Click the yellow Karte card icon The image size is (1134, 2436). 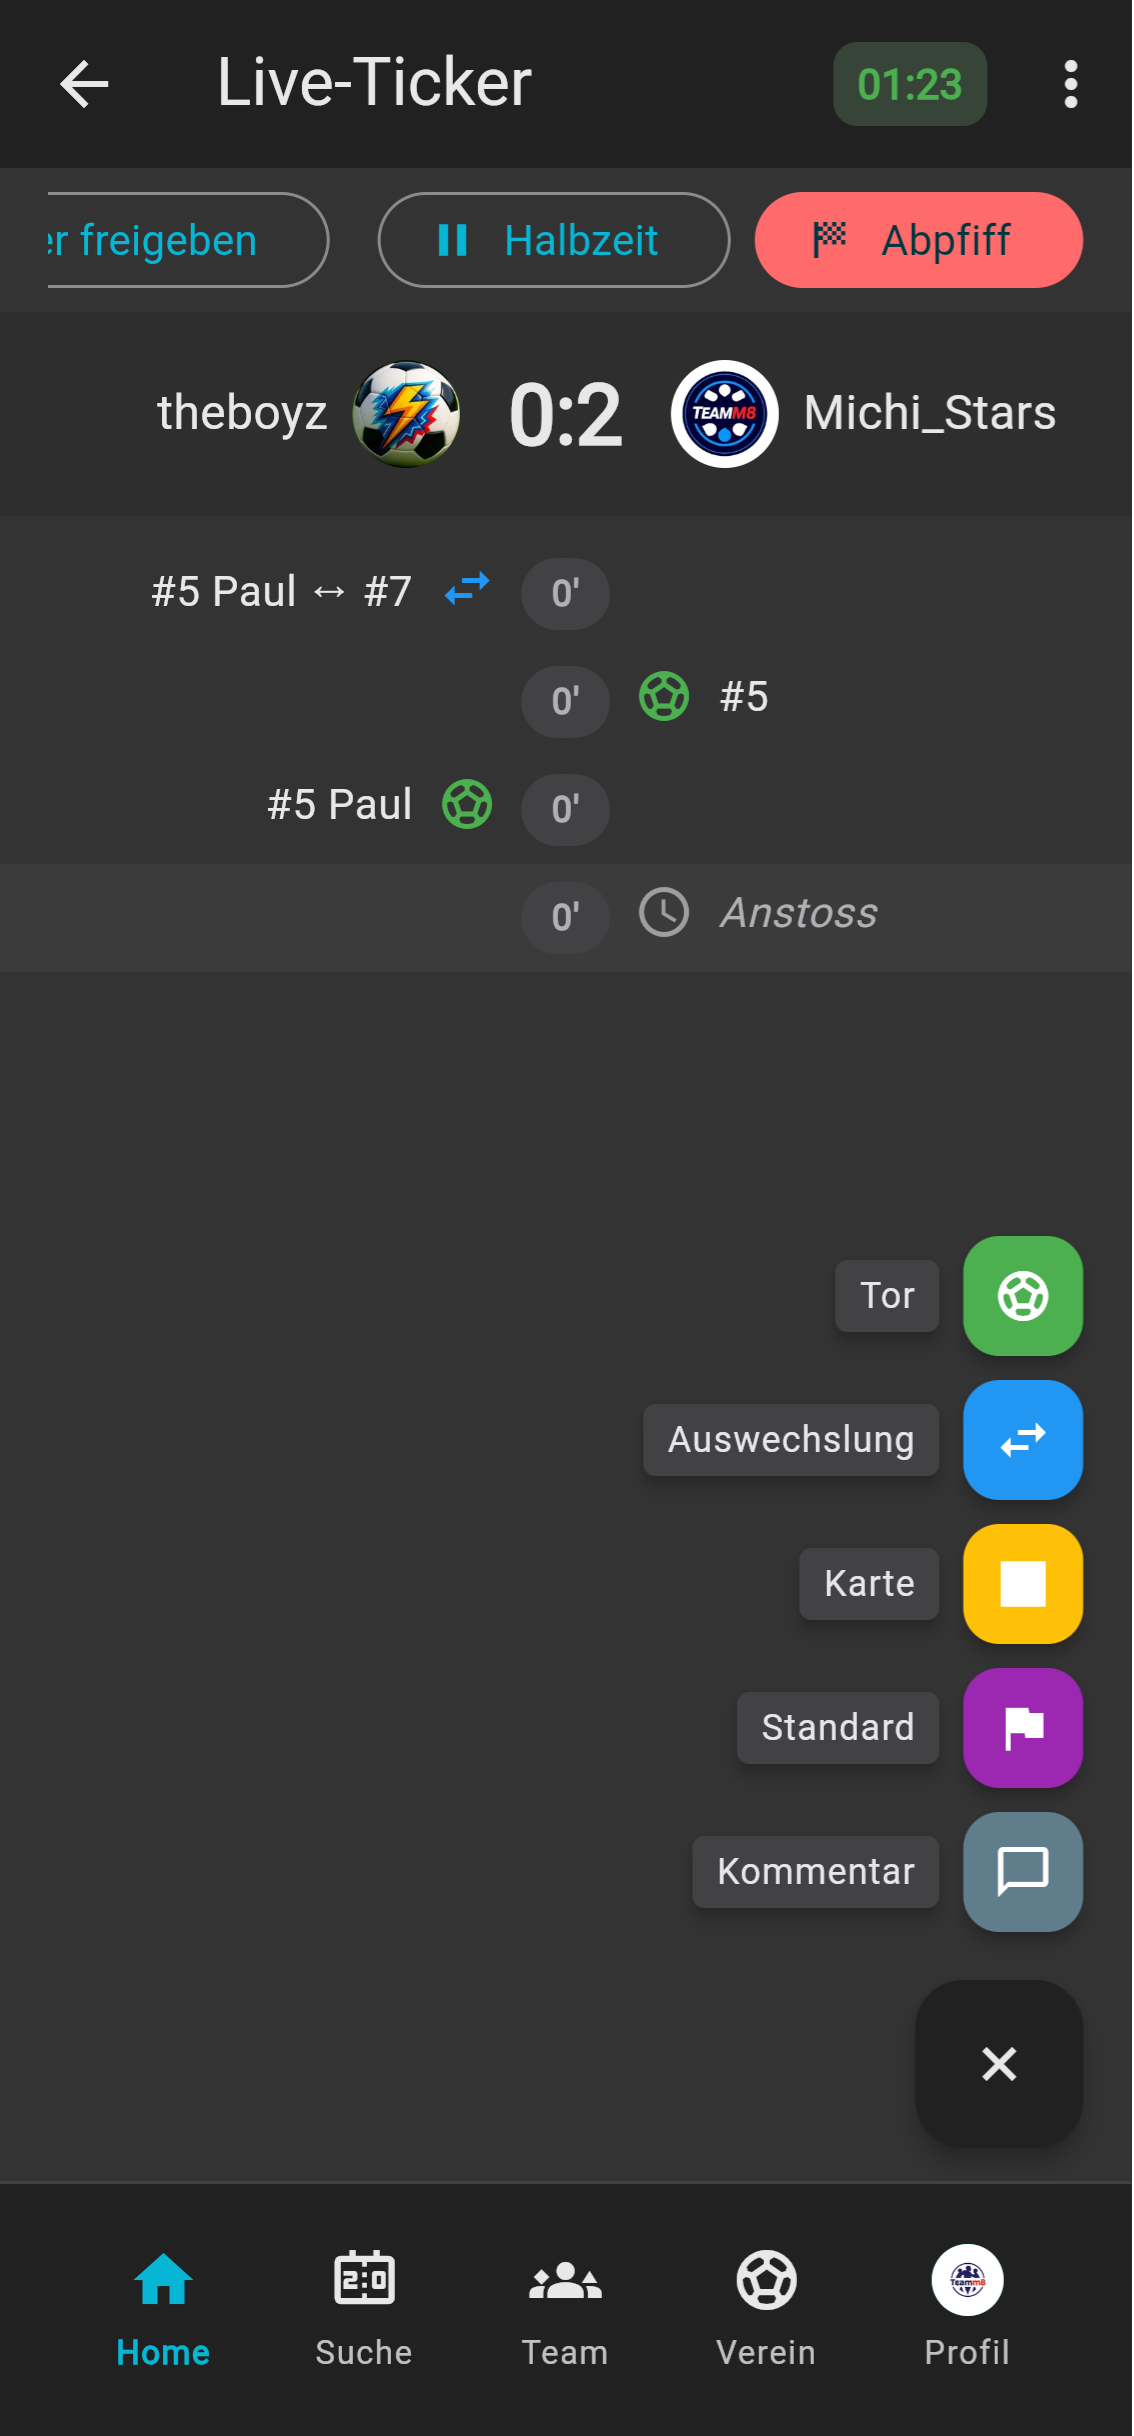click(1022, 1584)
